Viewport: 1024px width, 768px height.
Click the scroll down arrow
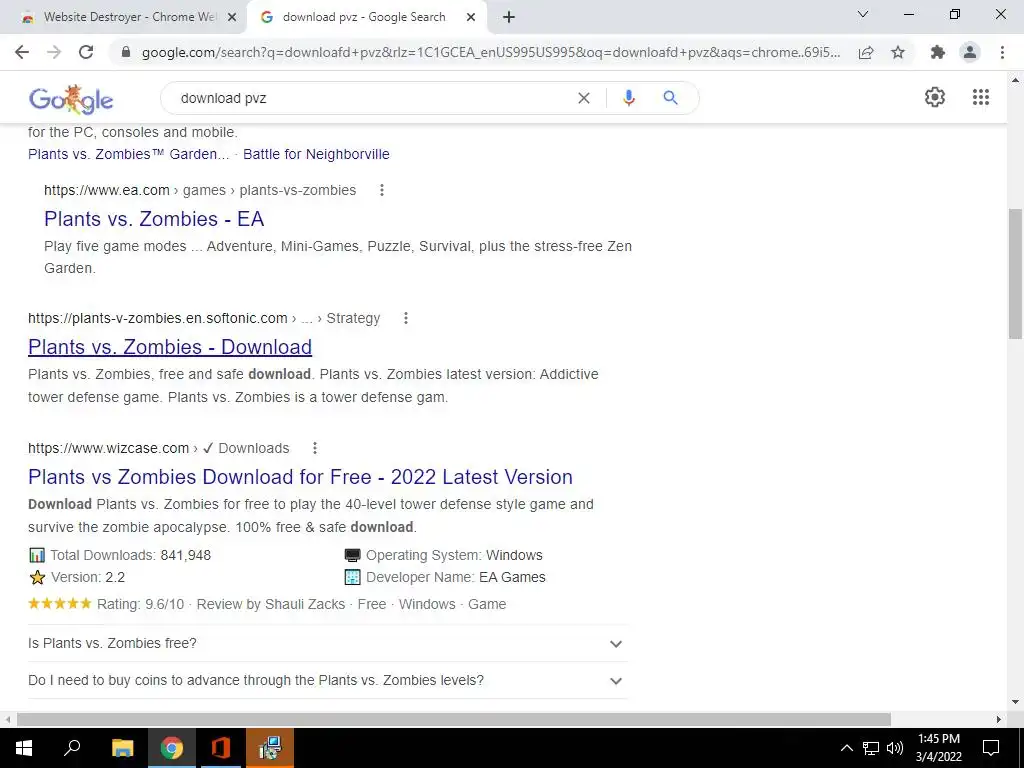(x=1015, y=703)
